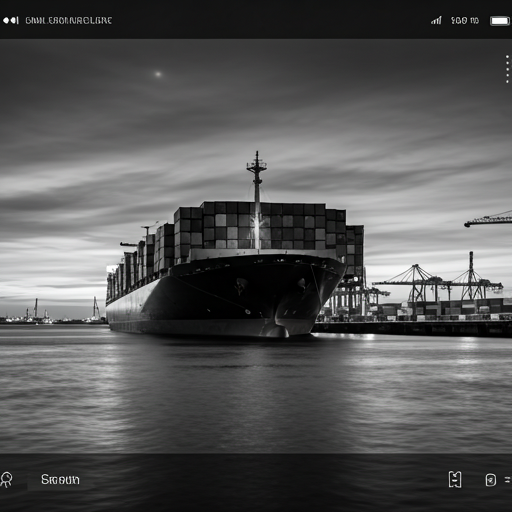
Task: Click the water reflection below the ship
Action: [233, 383]
